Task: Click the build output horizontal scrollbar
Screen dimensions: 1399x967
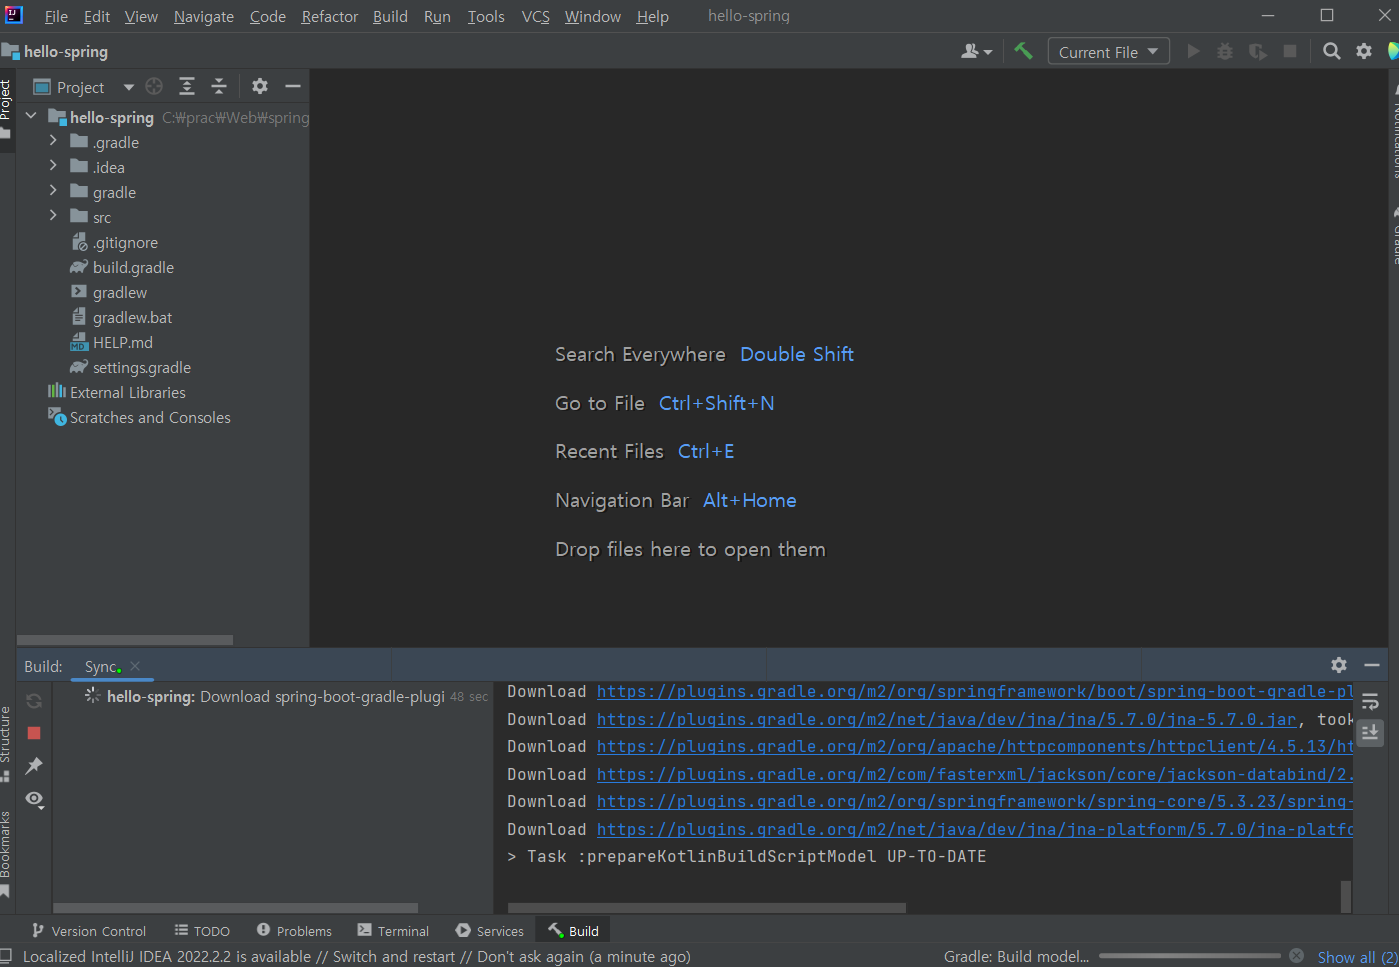Action: [707, 908]
